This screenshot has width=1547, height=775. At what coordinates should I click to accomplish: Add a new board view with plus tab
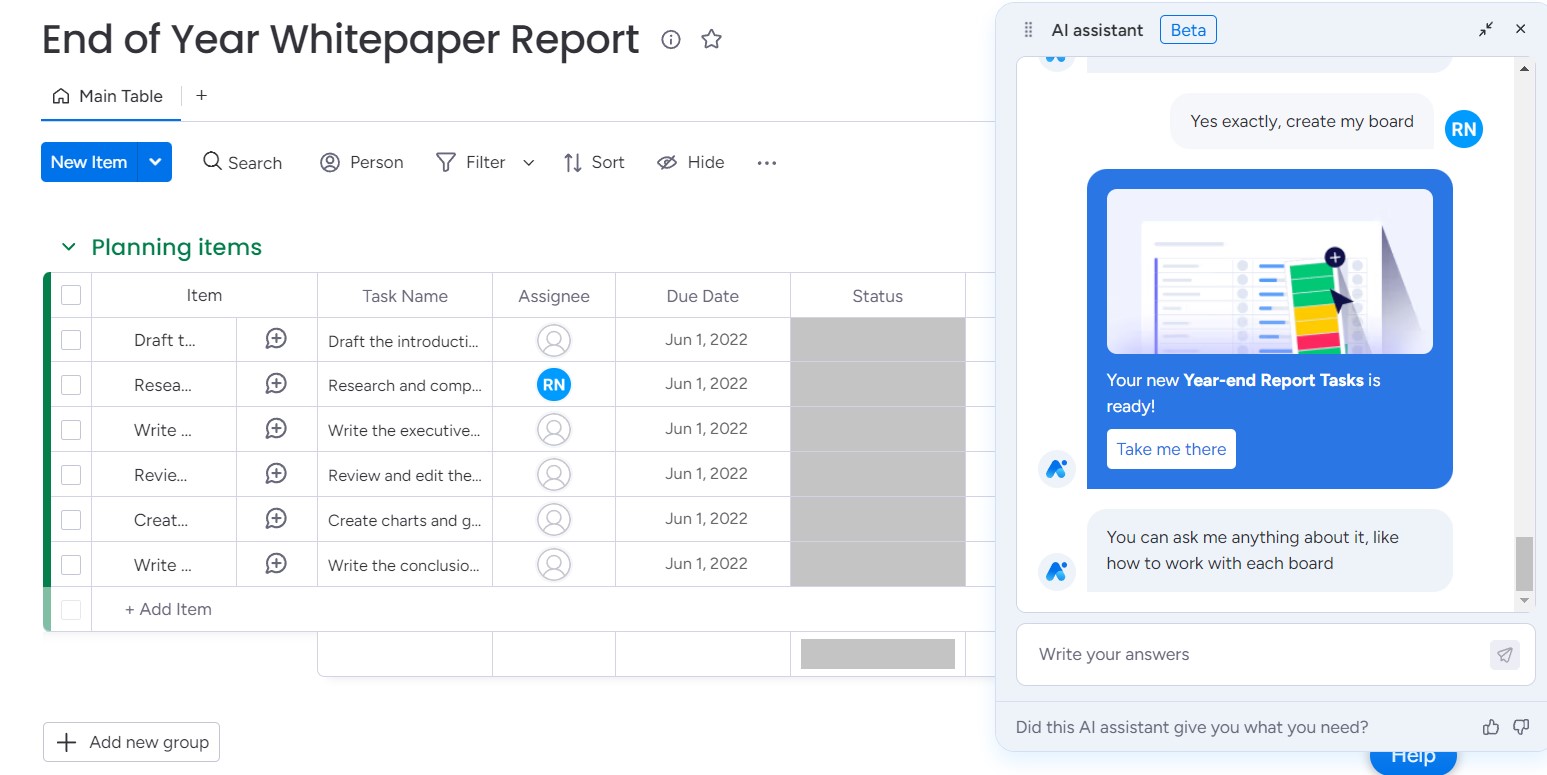(201, 96)
